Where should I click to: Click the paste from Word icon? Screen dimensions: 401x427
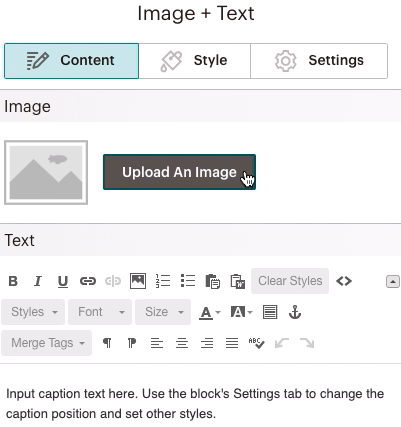[x=238, y=281]
